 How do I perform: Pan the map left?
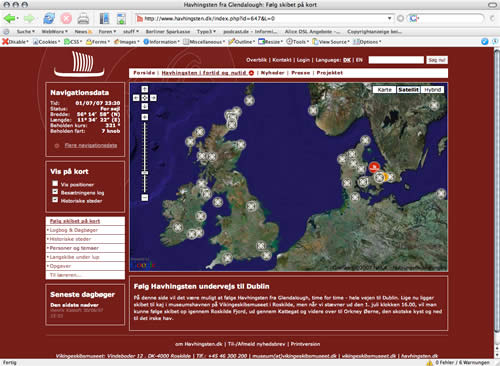tap(136, 98)
